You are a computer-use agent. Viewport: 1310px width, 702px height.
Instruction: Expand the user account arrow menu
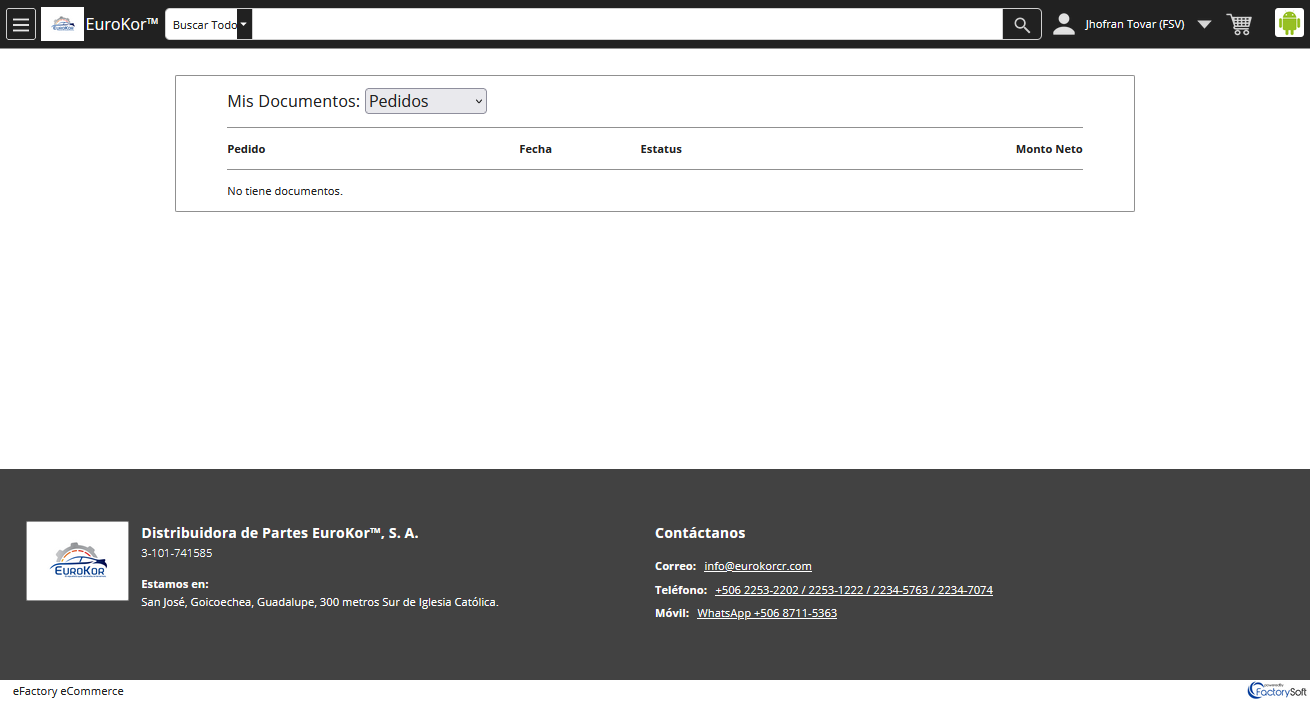click(x=1204, y=24)
